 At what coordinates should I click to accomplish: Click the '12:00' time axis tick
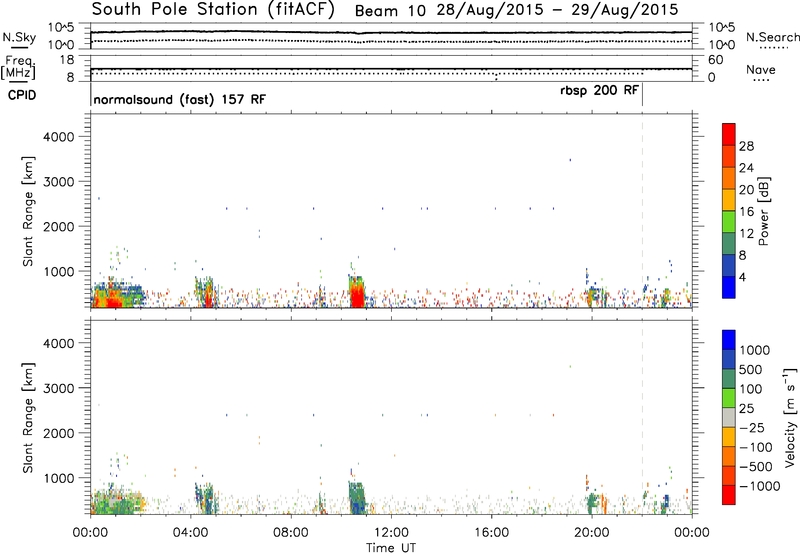pyautogui.click(x=391, y=533)
